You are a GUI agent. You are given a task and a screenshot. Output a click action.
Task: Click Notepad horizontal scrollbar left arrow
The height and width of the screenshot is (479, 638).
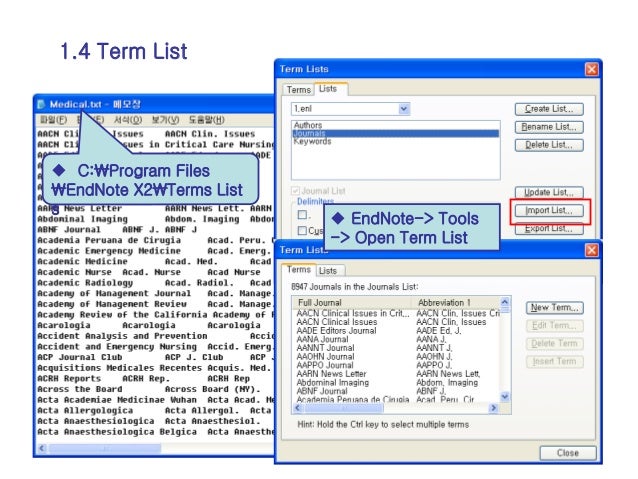pyautogui.click(x=42, y=448)
